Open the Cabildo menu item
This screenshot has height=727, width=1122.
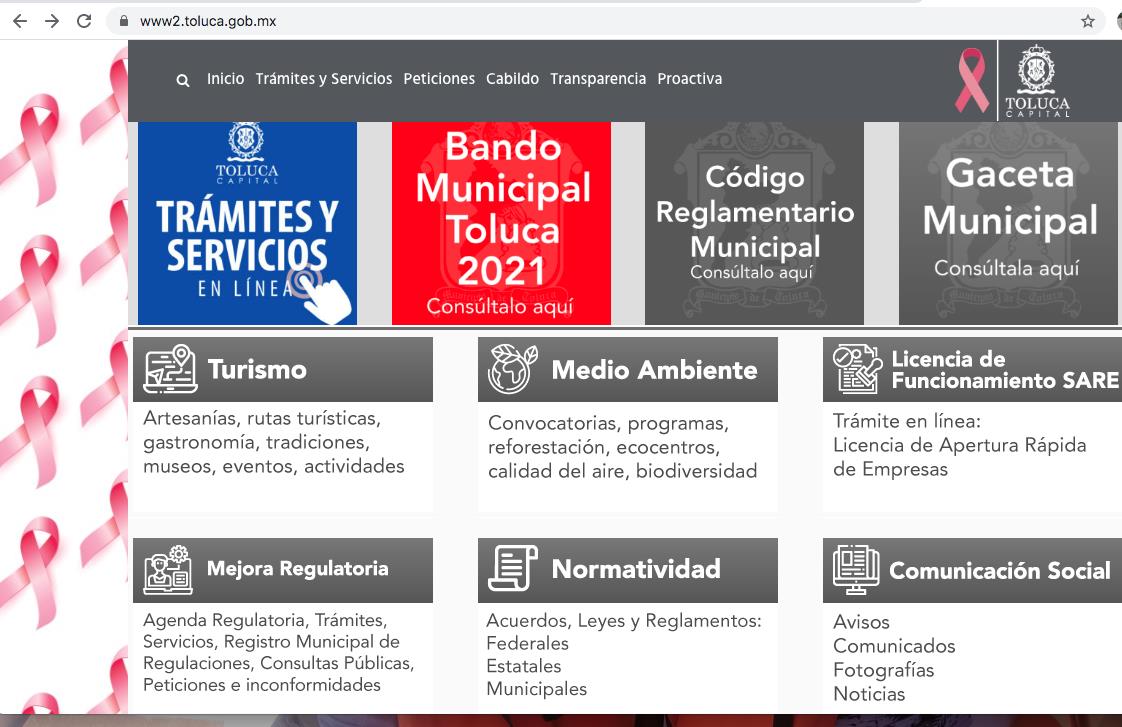[512, 79]
